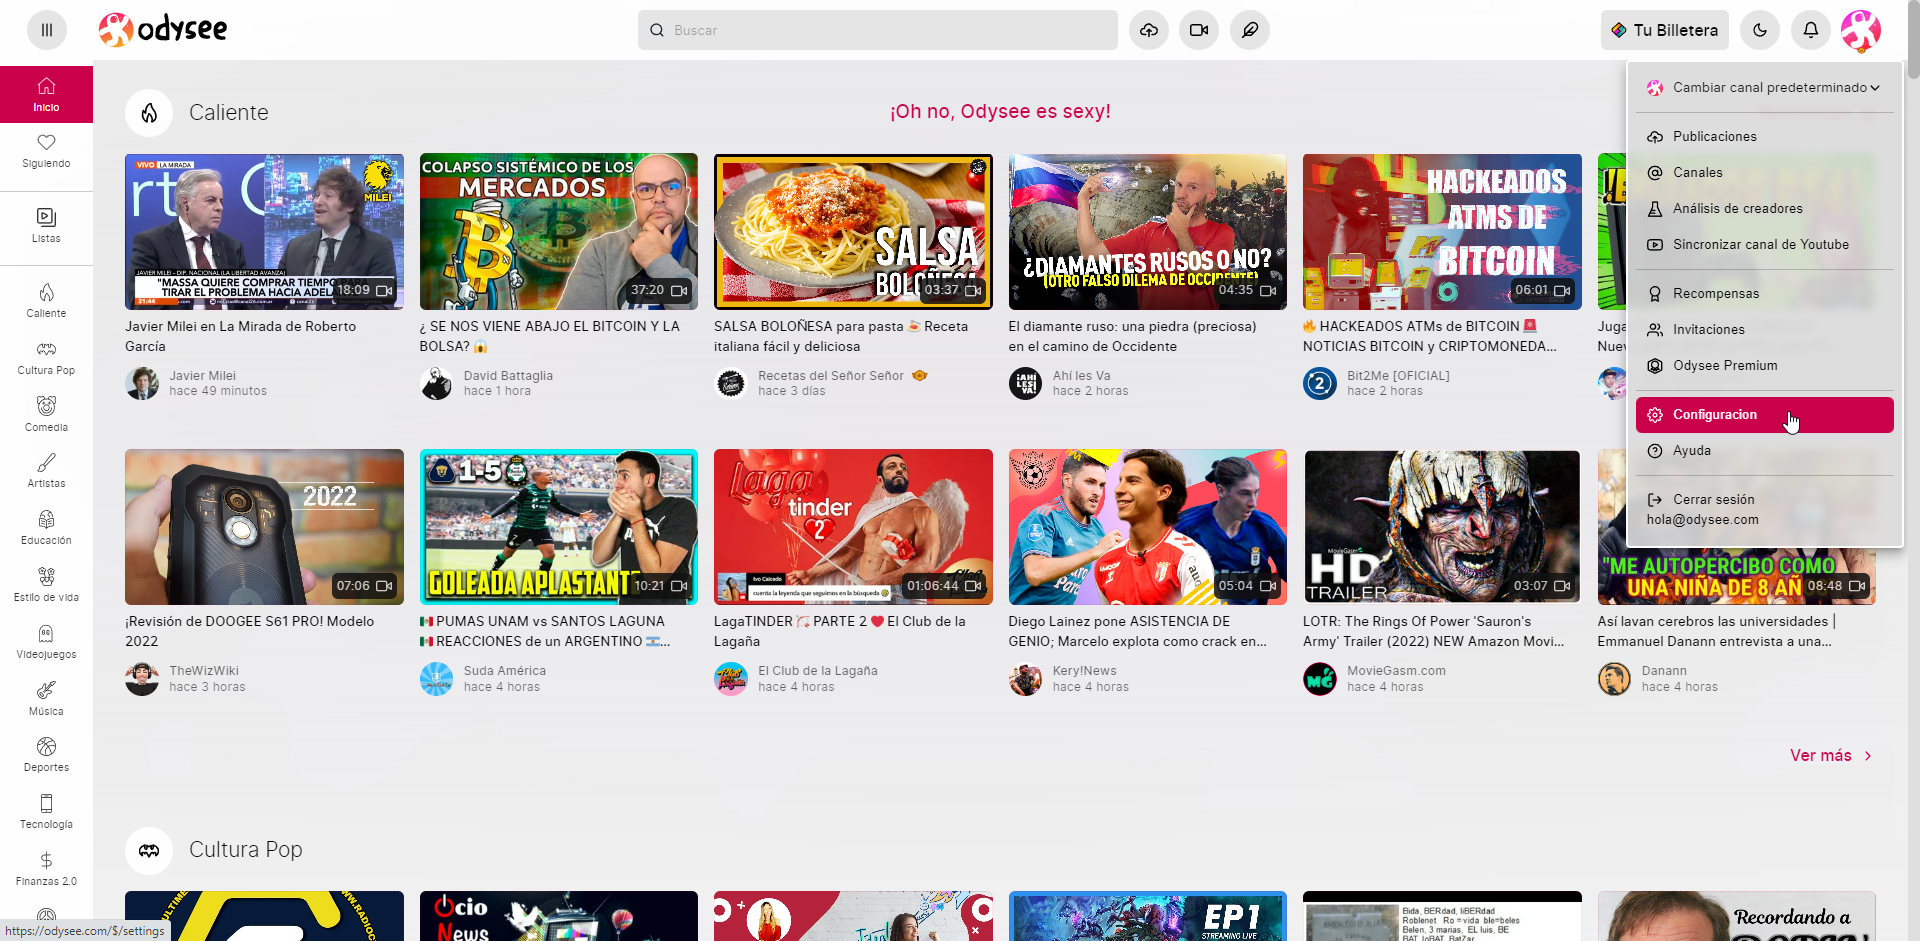Open Hackeados ATMs de Bitcoin thumbnail
1920x941 pixels.
pyautogui.click(x=1442, y=232)
